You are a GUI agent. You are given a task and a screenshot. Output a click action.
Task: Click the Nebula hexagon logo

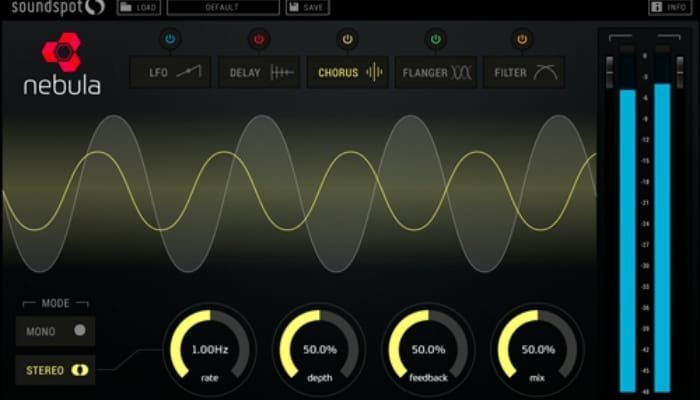62,52
